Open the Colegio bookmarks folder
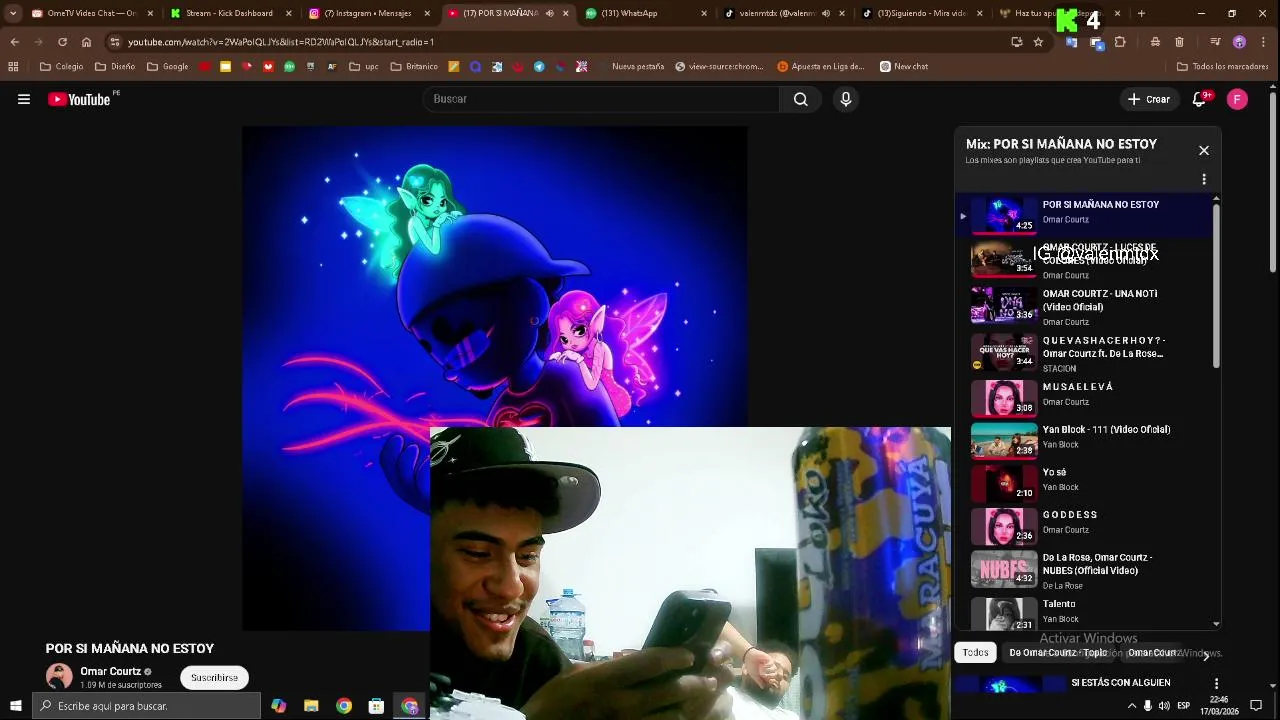The image size is (1280, 720). 61,67
